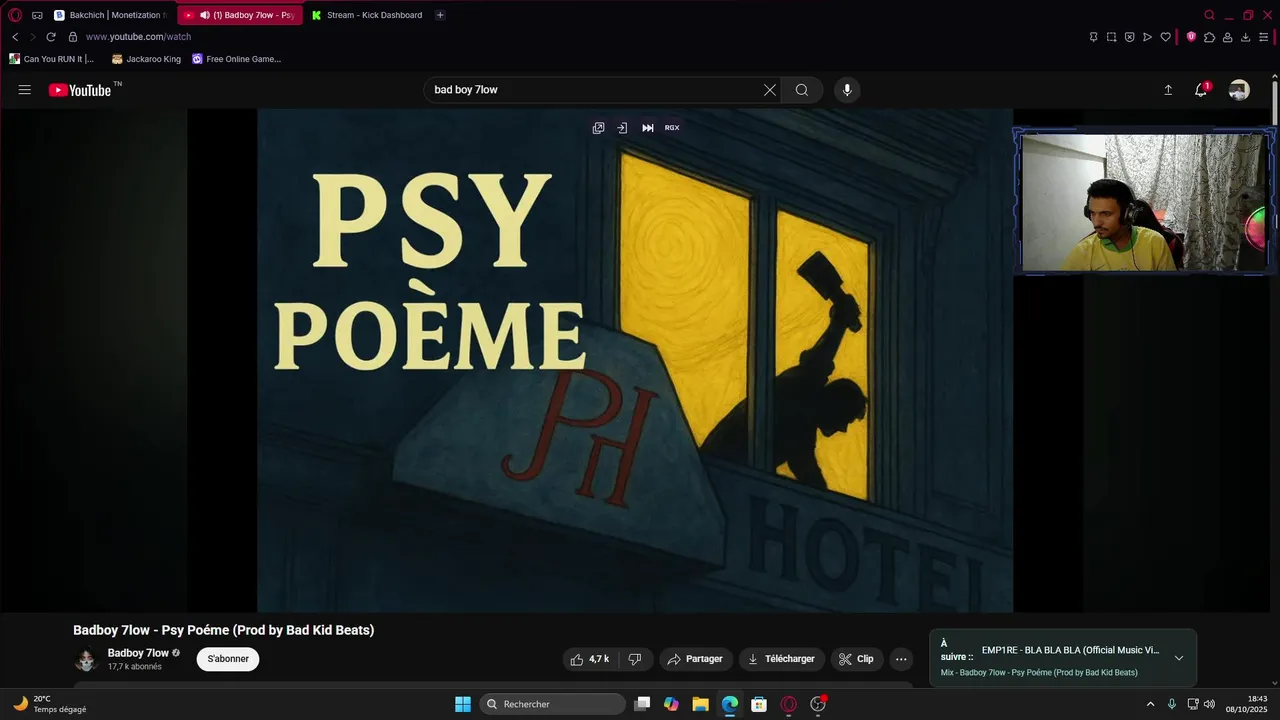Open the YouTube create upload icon
This screenshot has width=1280, height=720.
tap(1168, 90)
